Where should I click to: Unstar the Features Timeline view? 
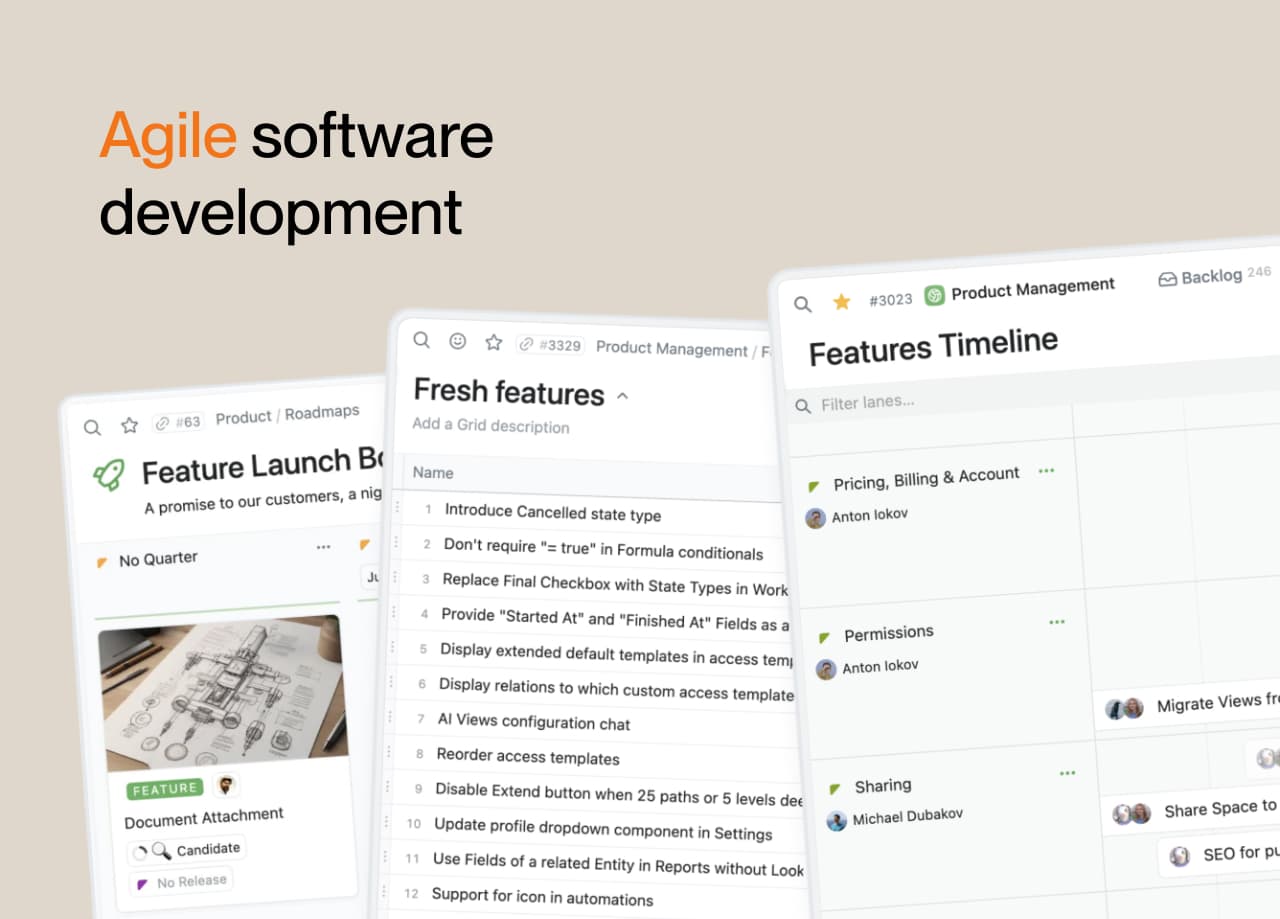click(842, 301)
